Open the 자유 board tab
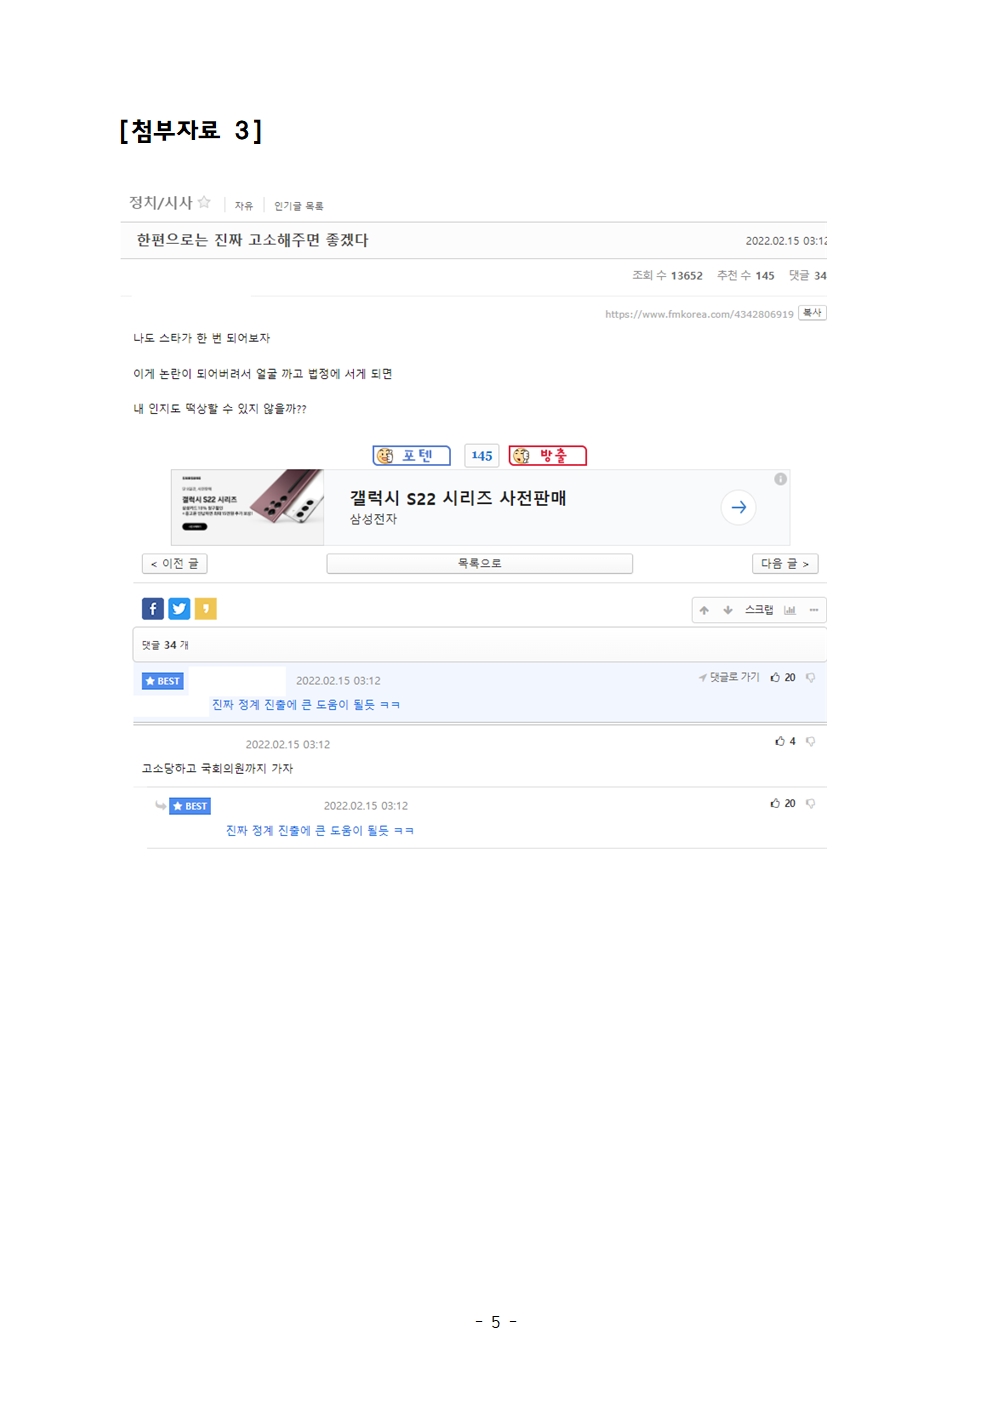The image size is (992, 1403). pos(244,206)
